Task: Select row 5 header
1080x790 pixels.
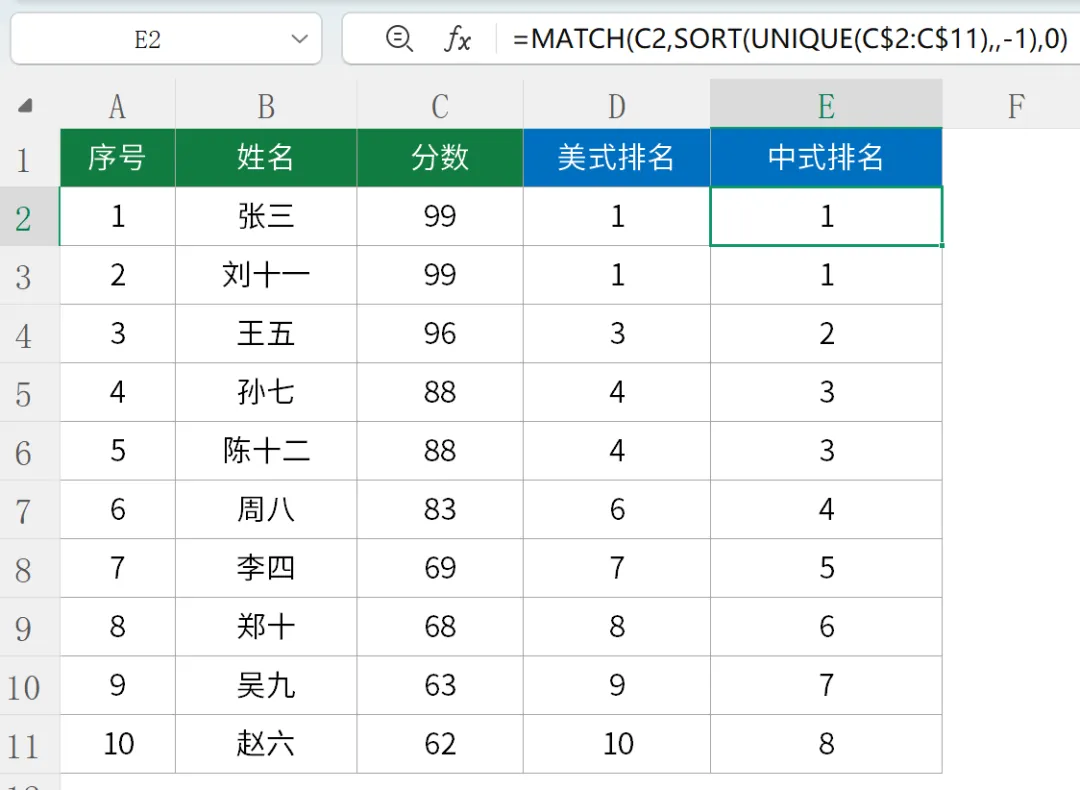Action: (x=30, y=393)
